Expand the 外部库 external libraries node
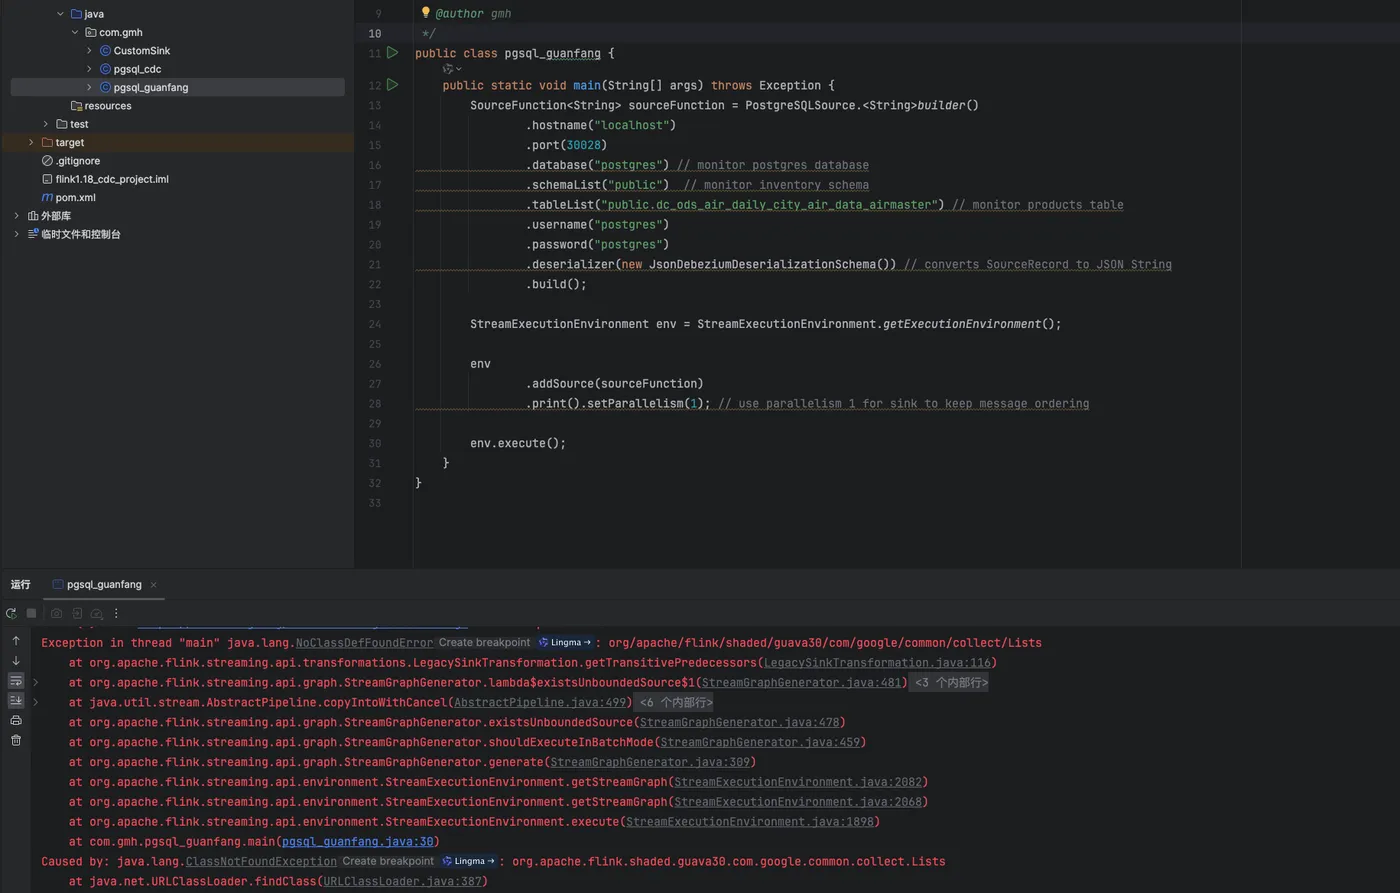Screen dimensions: 1400x893 click(x=16, y=215)
